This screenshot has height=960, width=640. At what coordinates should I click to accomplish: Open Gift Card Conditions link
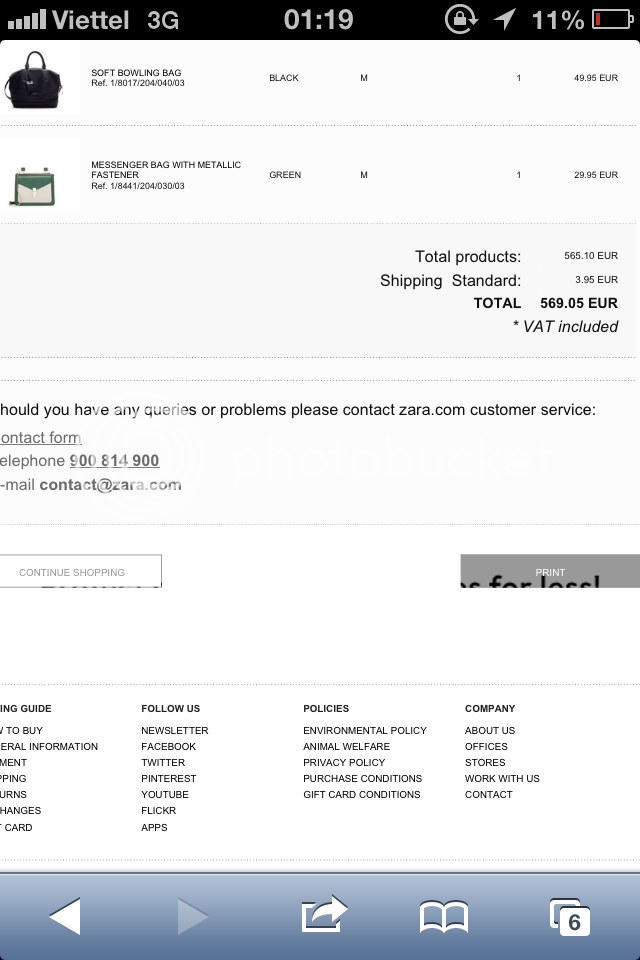[x=362, y=794]
